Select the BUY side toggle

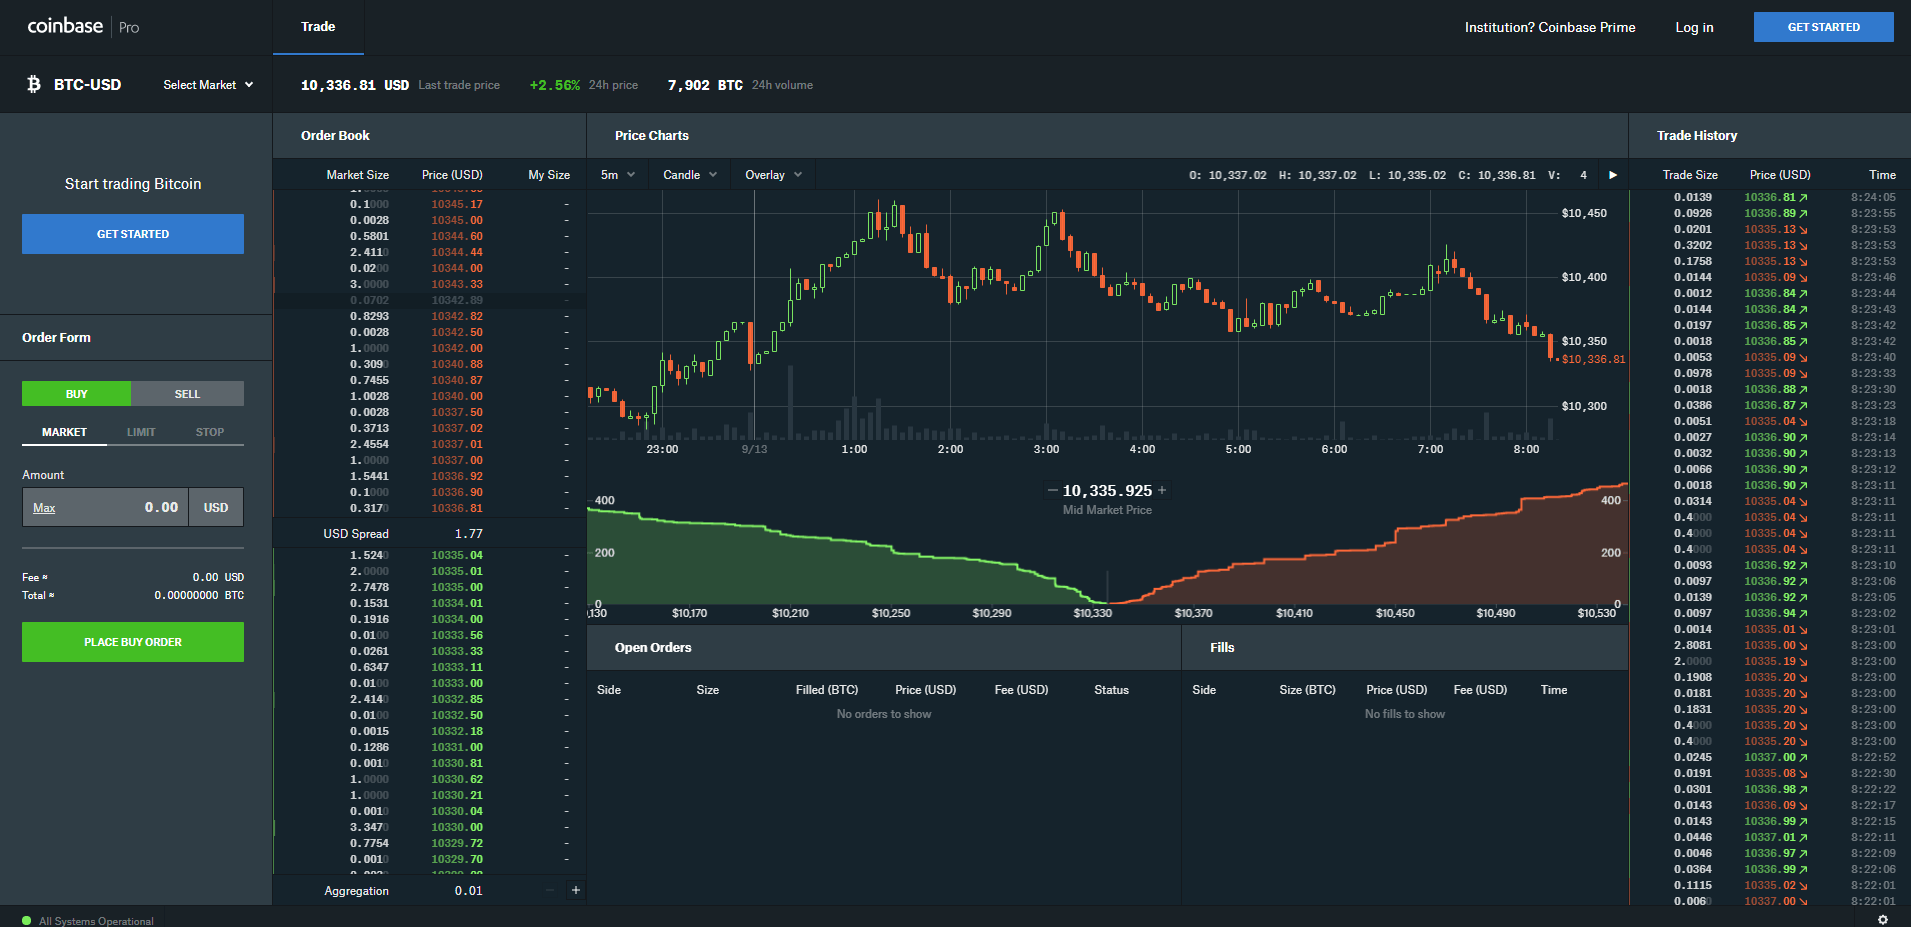(77, 394)
